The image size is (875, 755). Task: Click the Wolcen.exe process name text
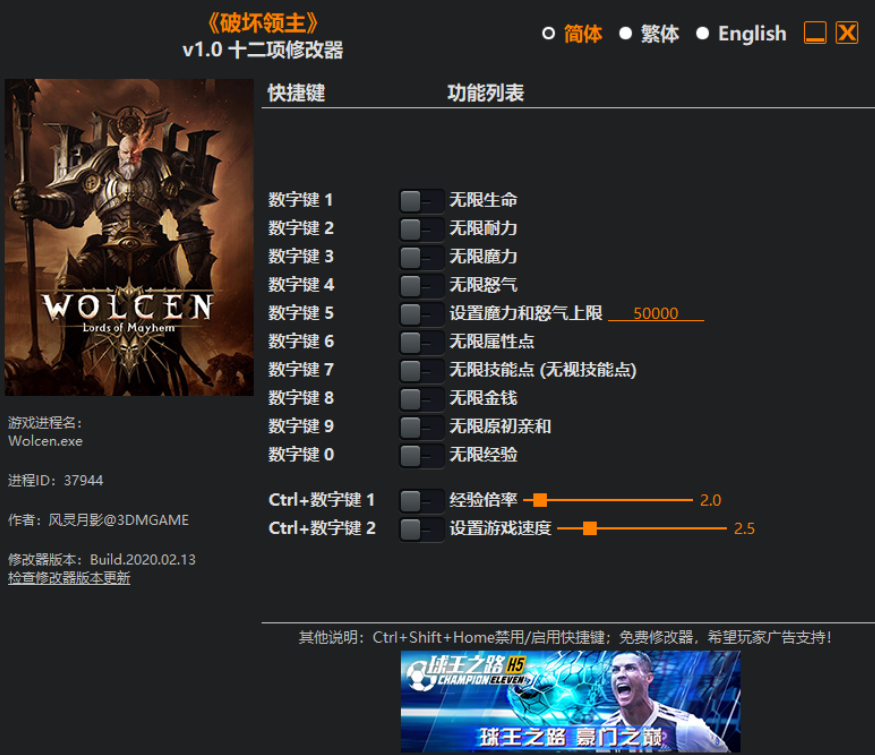point(45,441)
